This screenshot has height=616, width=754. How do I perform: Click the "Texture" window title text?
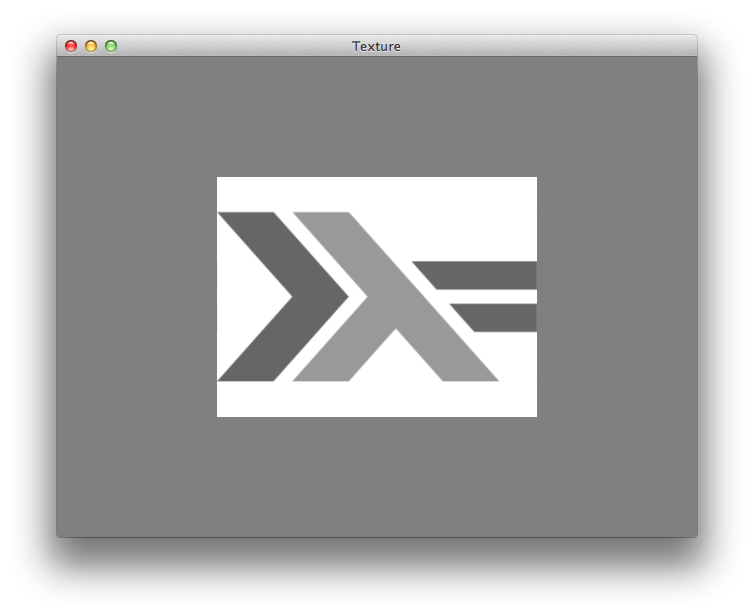[376, 46]
